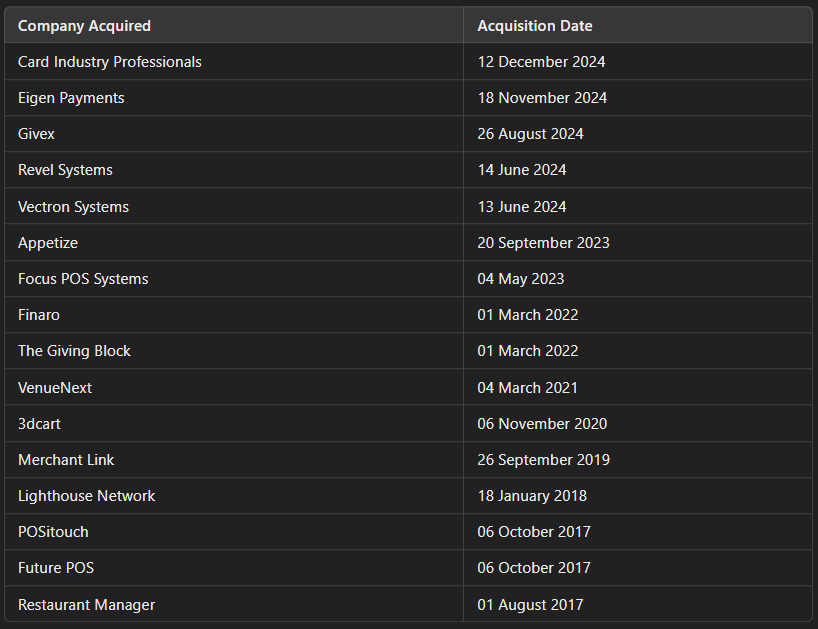
Task: Click the Lighthouse Network company name
Action: click(87, 495)
